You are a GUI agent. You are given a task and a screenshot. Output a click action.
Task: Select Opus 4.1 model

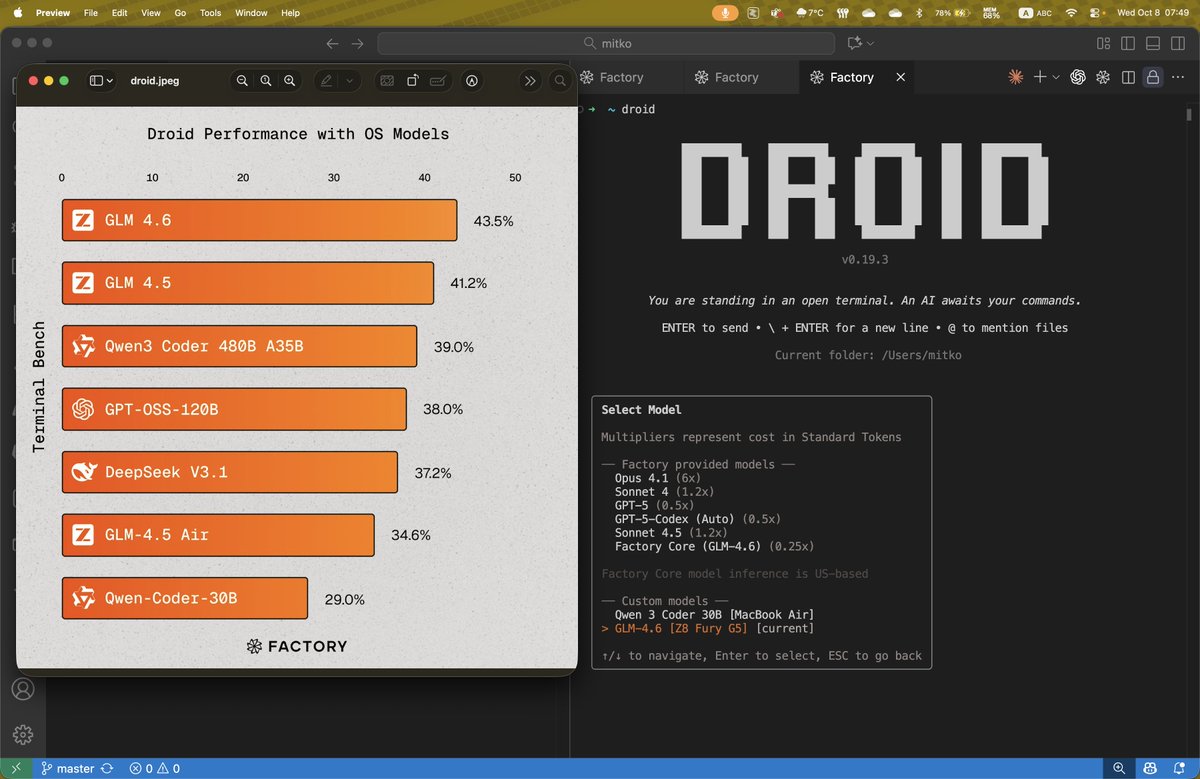(656, 478)
